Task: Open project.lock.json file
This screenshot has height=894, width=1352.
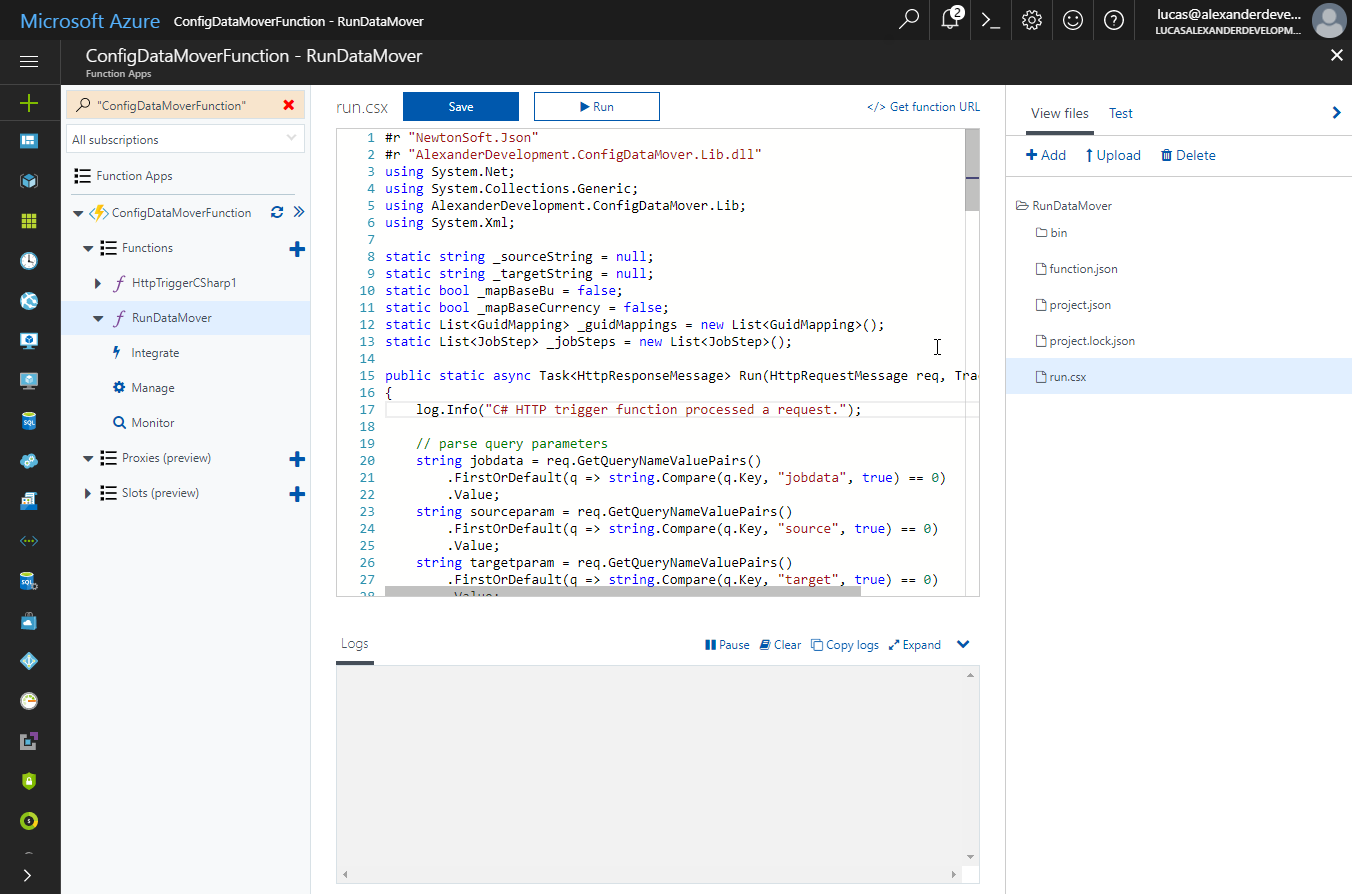Action: pos(1085,341)
